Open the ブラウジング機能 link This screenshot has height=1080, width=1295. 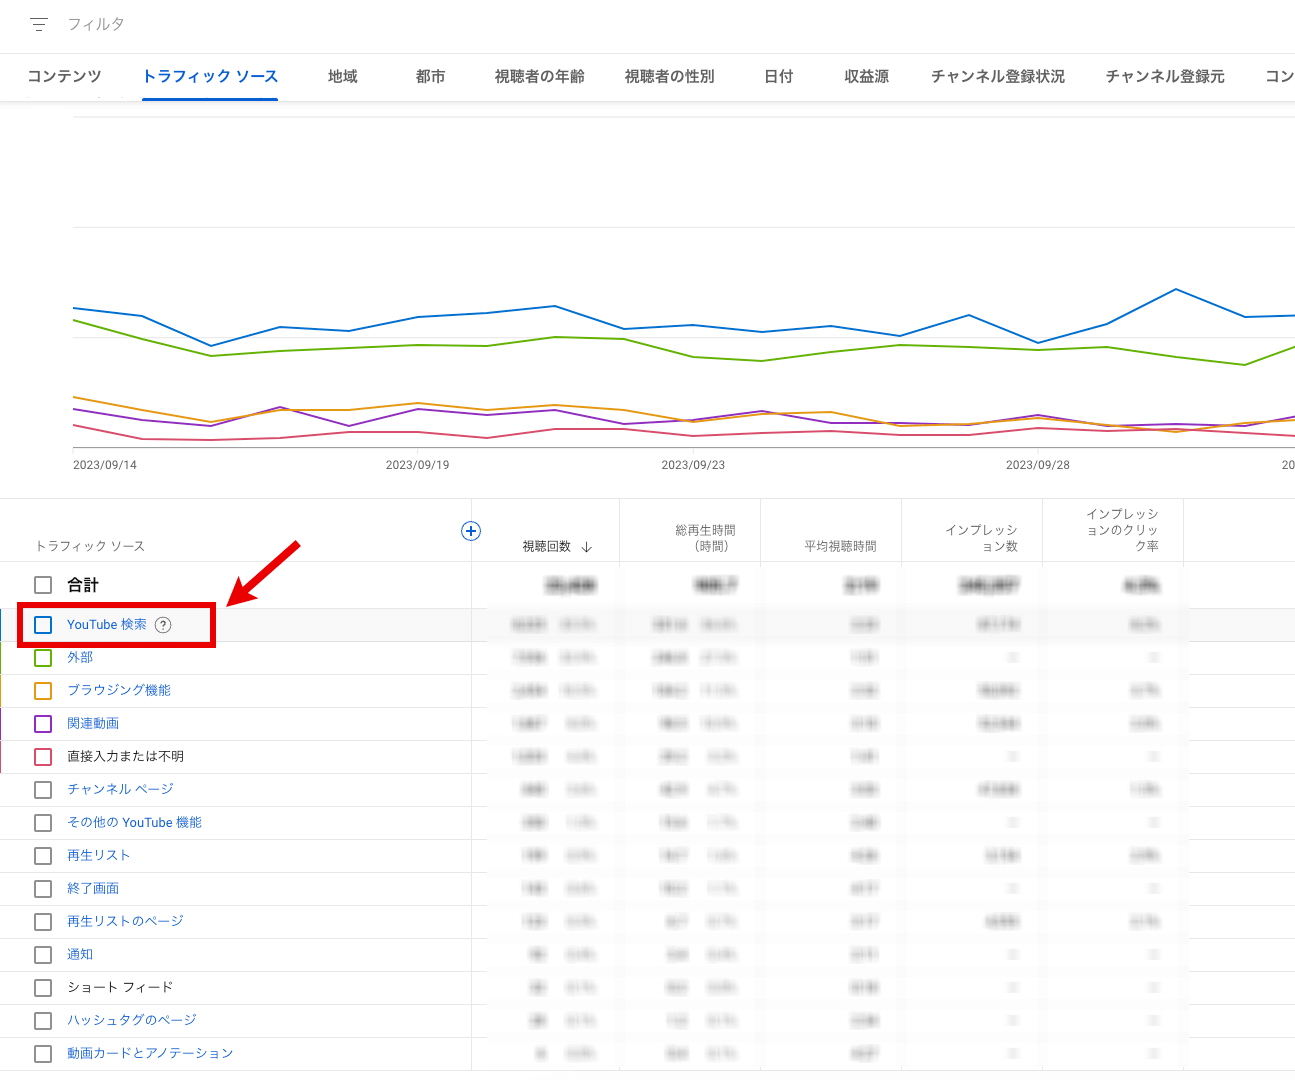pos(119,690)
